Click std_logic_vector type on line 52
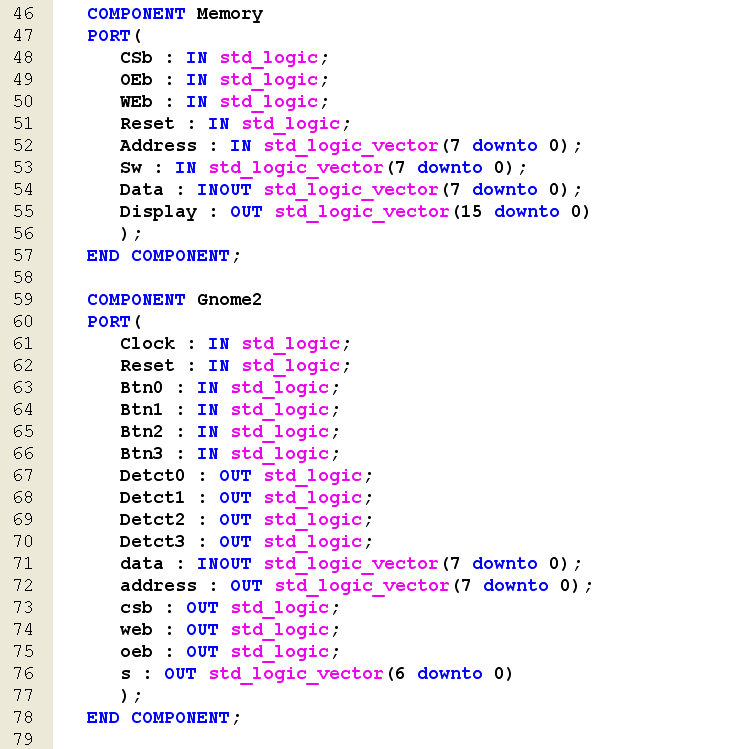 click(x=351, y=146)
